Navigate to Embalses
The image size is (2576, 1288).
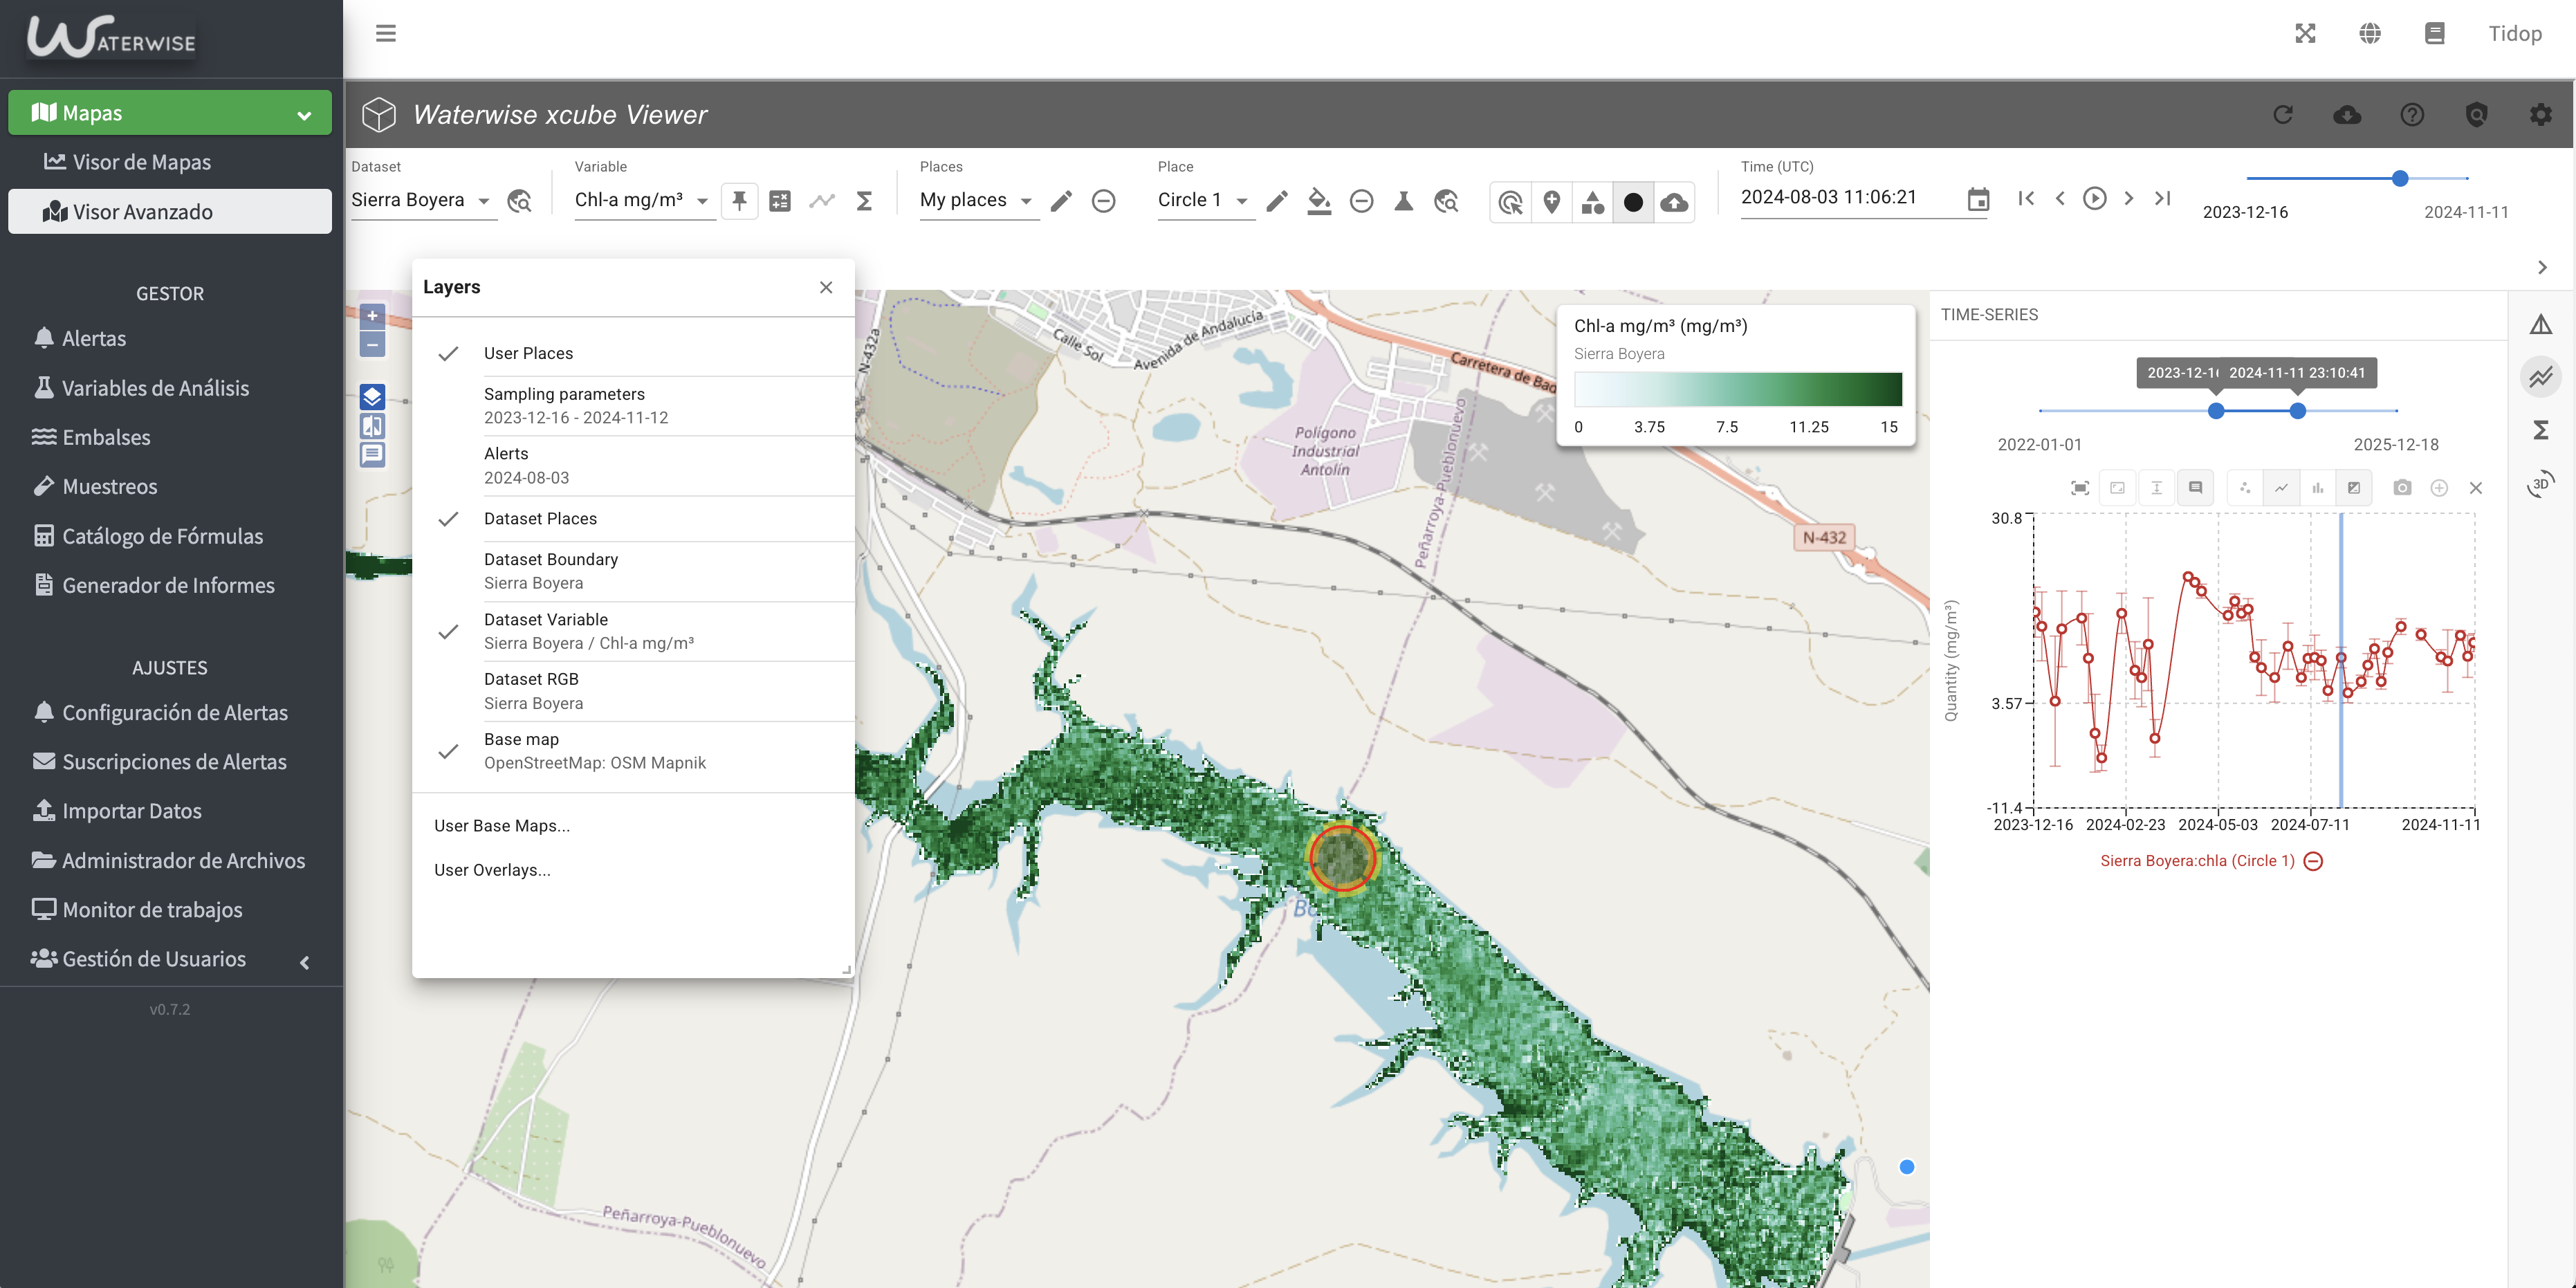170,437
